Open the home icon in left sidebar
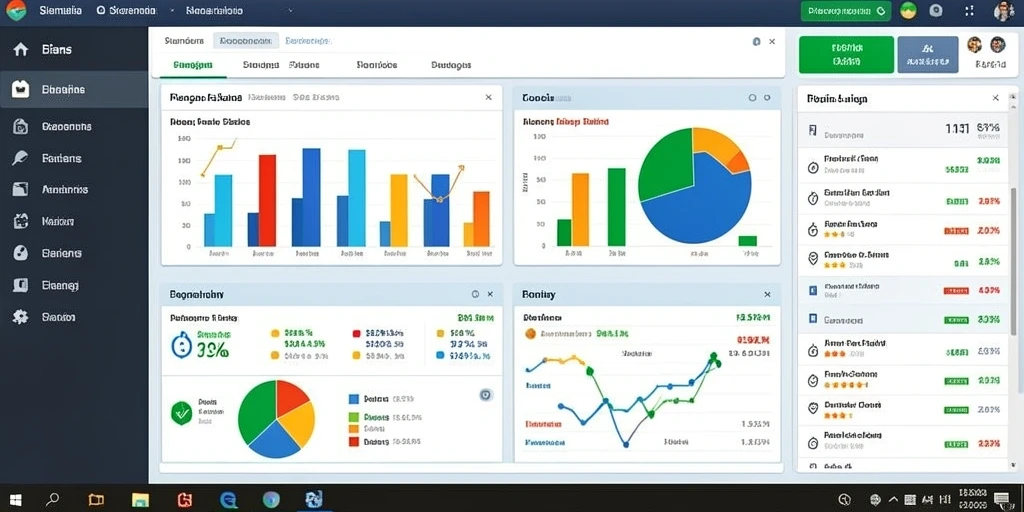 tap(21, 50)
